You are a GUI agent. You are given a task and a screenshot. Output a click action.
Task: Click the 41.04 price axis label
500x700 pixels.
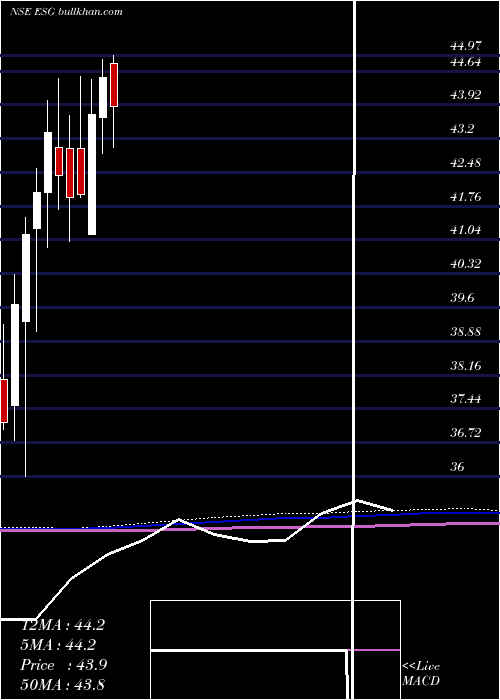(x=466, y=230)
